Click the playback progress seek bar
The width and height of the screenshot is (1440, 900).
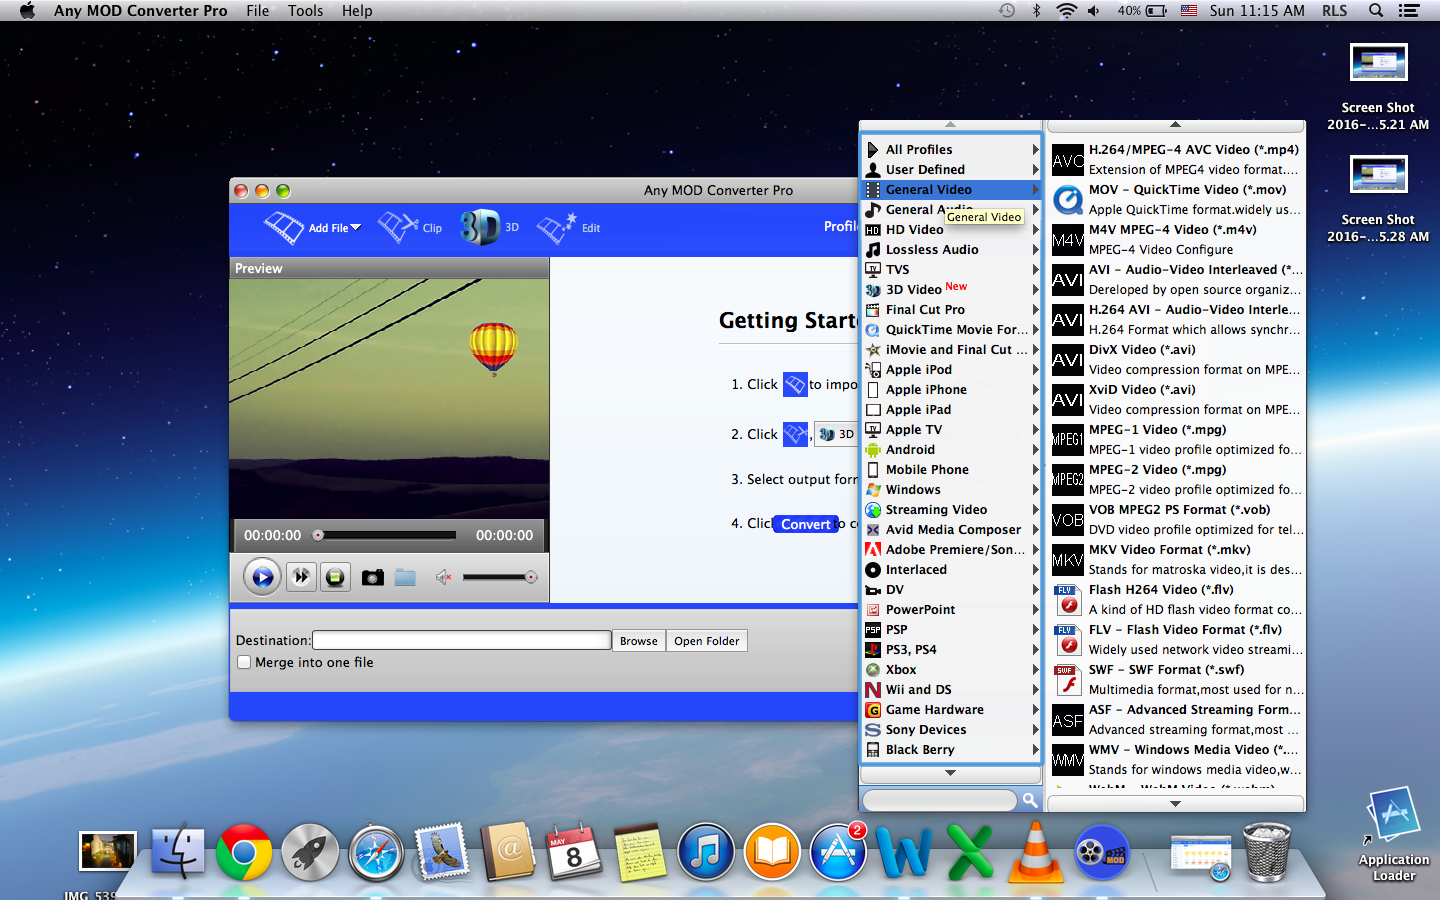[x=386, y=535]
